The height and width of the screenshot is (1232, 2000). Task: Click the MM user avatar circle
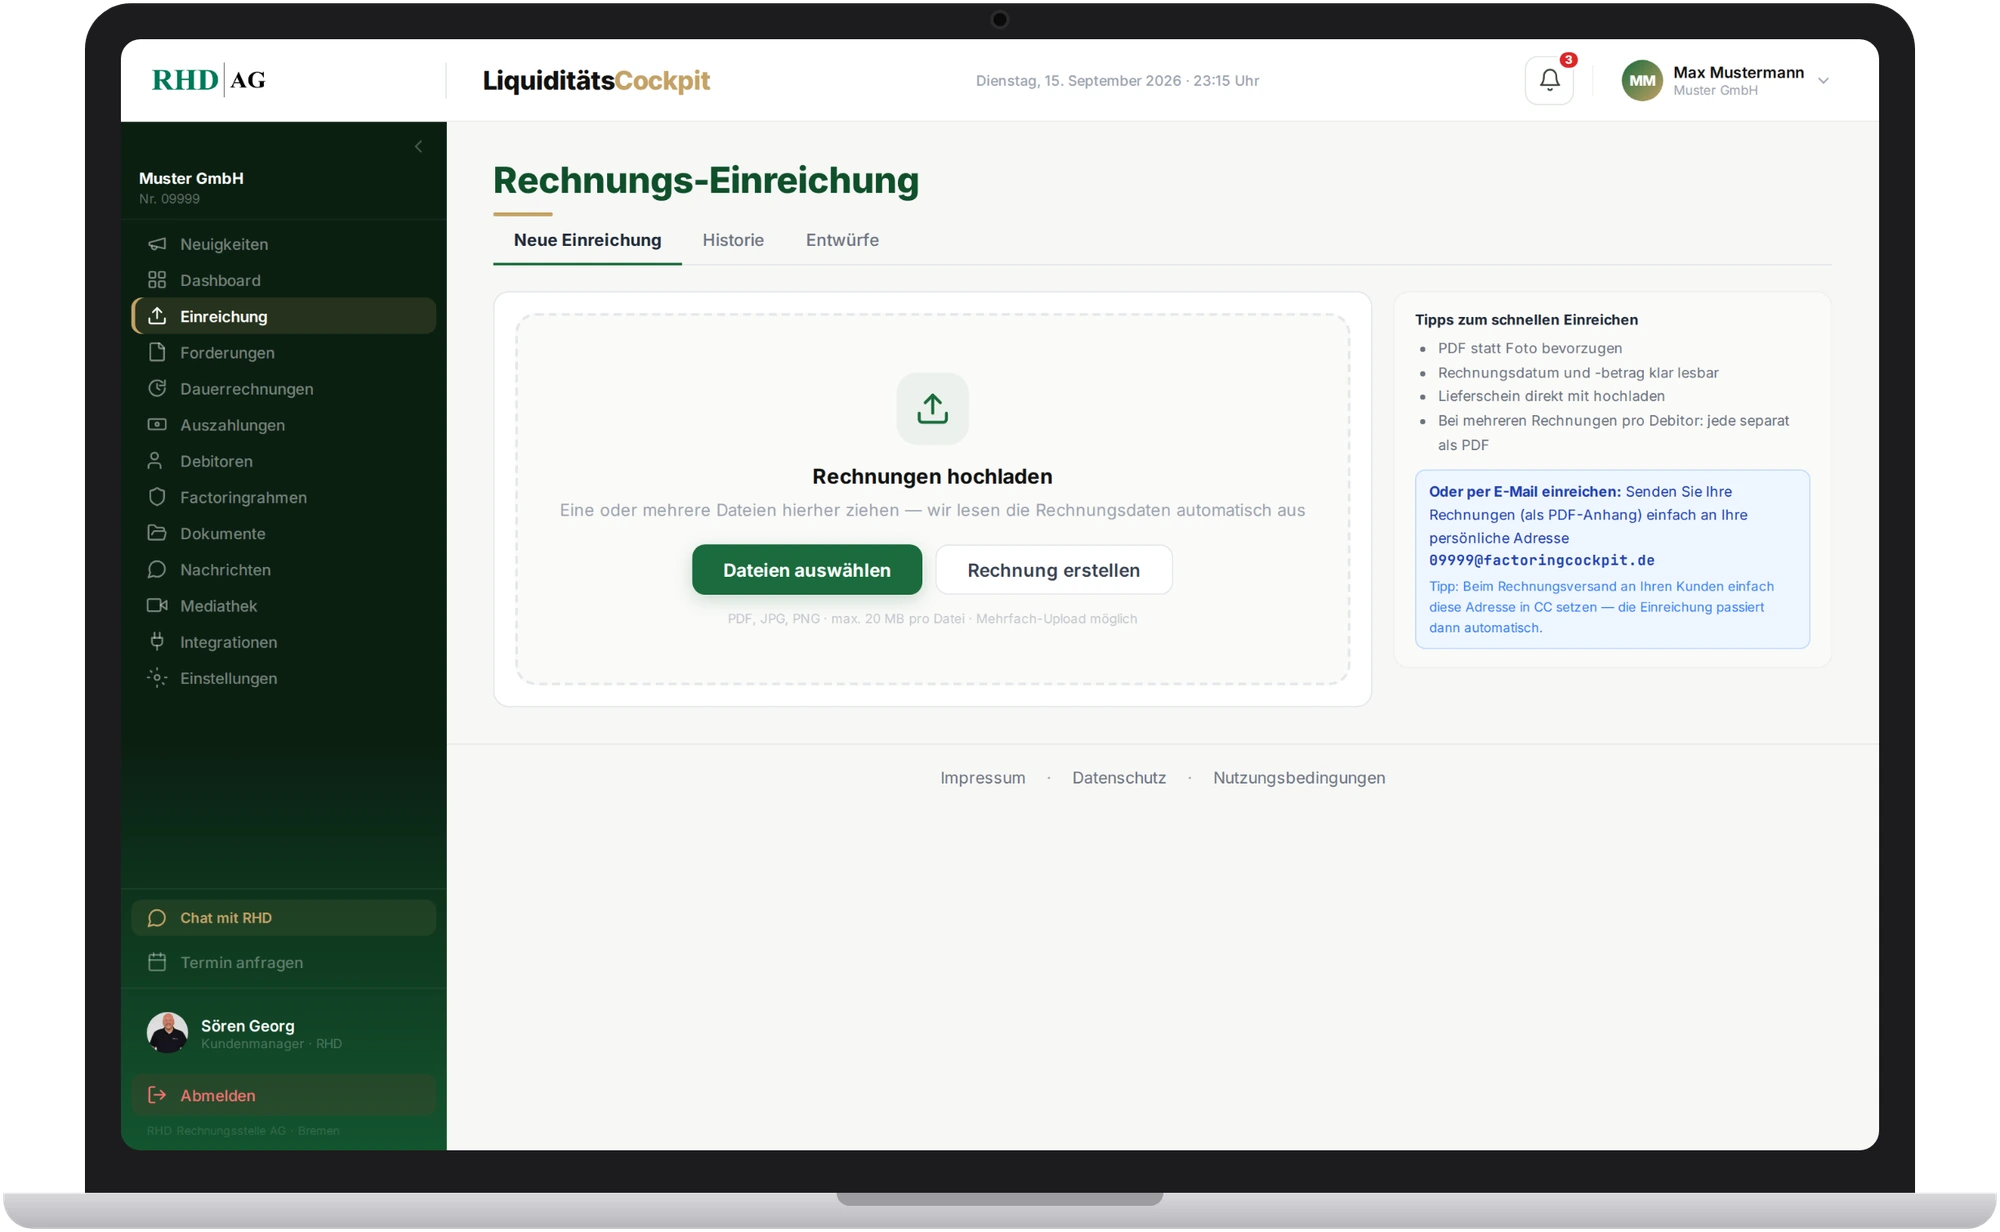point(1642,81)
